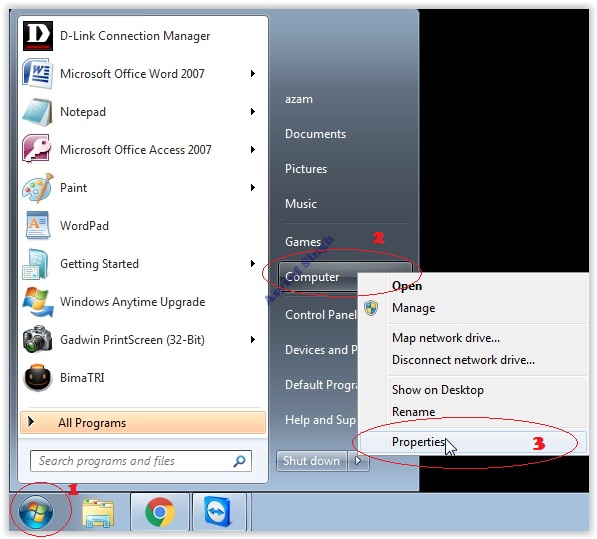
Task: Open Control Panel
Action: click(x=321, y=315)
